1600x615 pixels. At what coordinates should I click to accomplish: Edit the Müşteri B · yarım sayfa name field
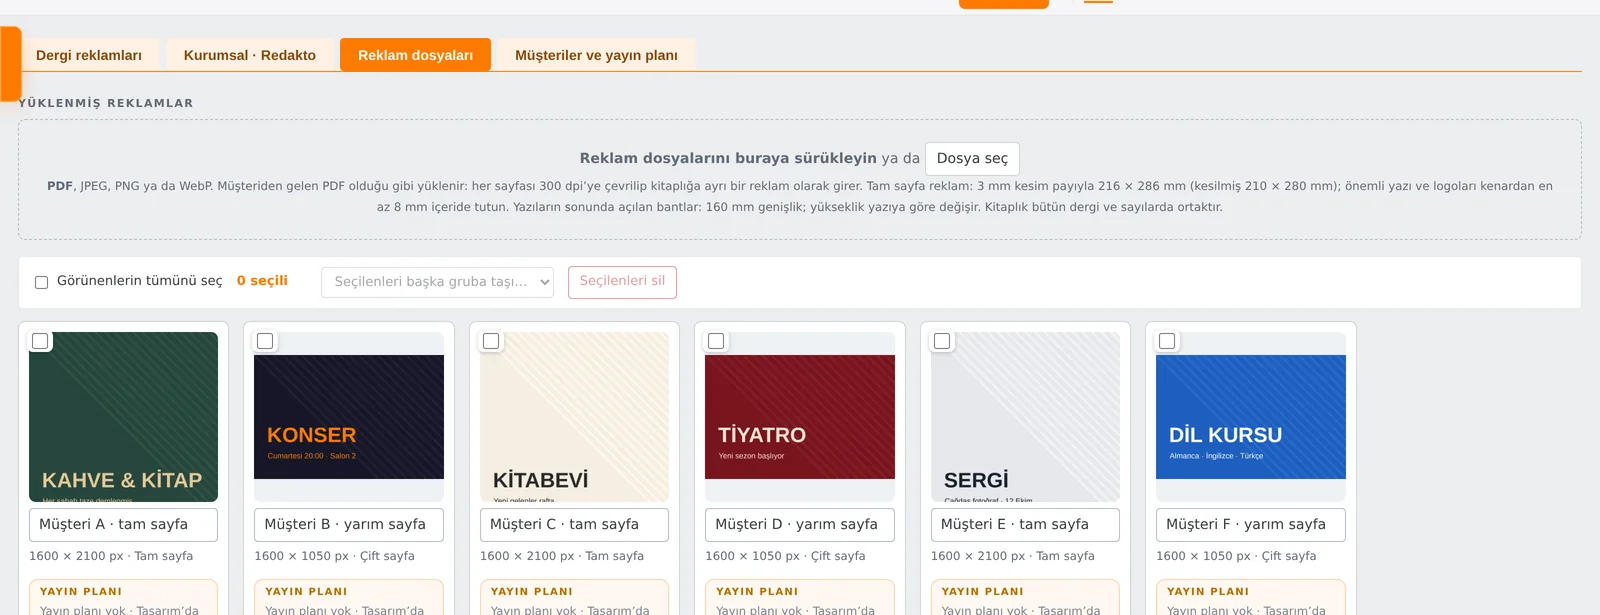pyautogui.click(x=349, y=525)
